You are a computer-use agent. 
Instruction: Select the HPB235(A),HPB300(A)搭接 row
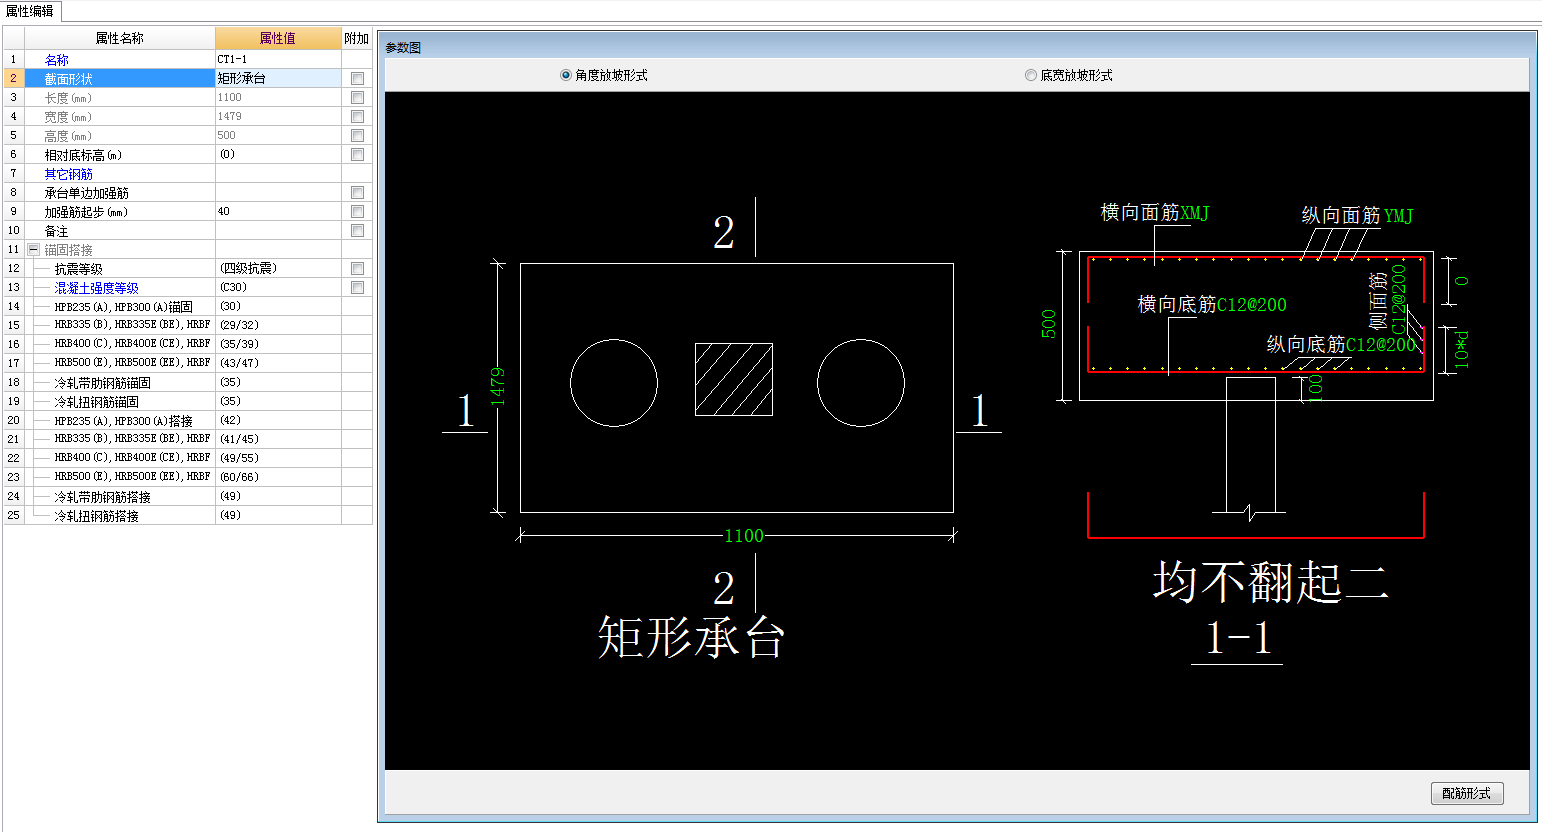(x=123, y=421)
